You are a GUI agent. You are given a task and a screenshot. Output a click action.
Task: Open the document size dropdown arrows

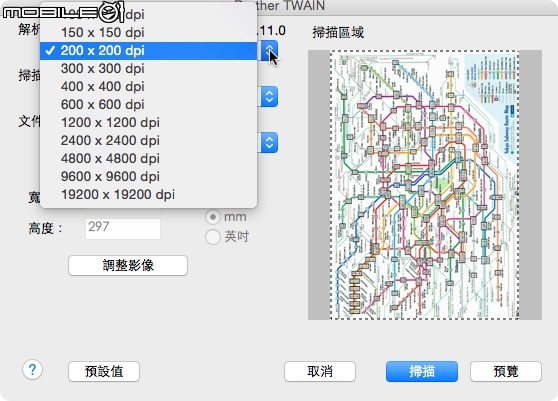tap(269, 143)
